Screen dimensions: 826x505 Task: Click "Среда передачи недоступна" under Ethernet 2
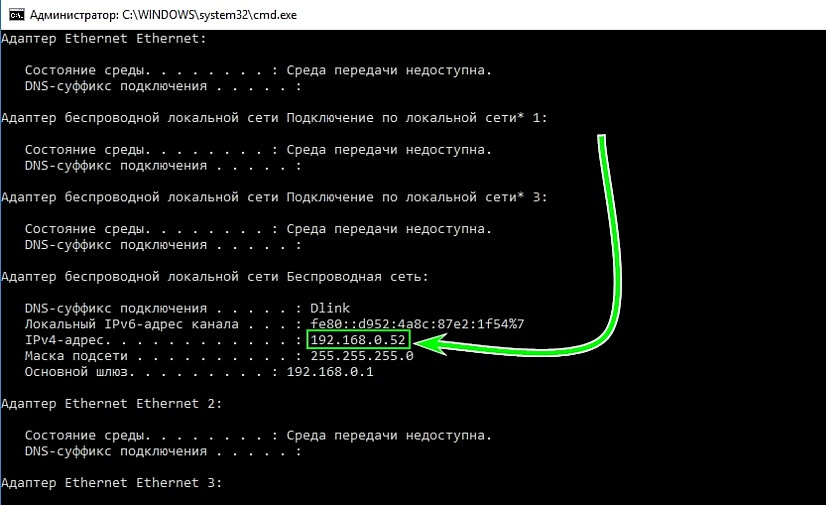pyautogui.click(x=389, y=436)
